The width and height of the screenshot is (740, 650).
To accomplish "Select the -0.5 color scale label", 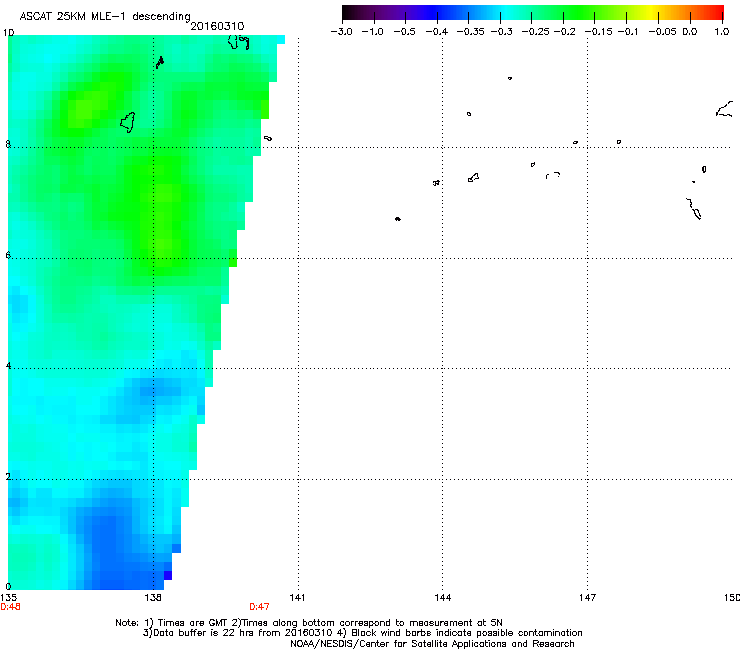I will click(404, 32).
